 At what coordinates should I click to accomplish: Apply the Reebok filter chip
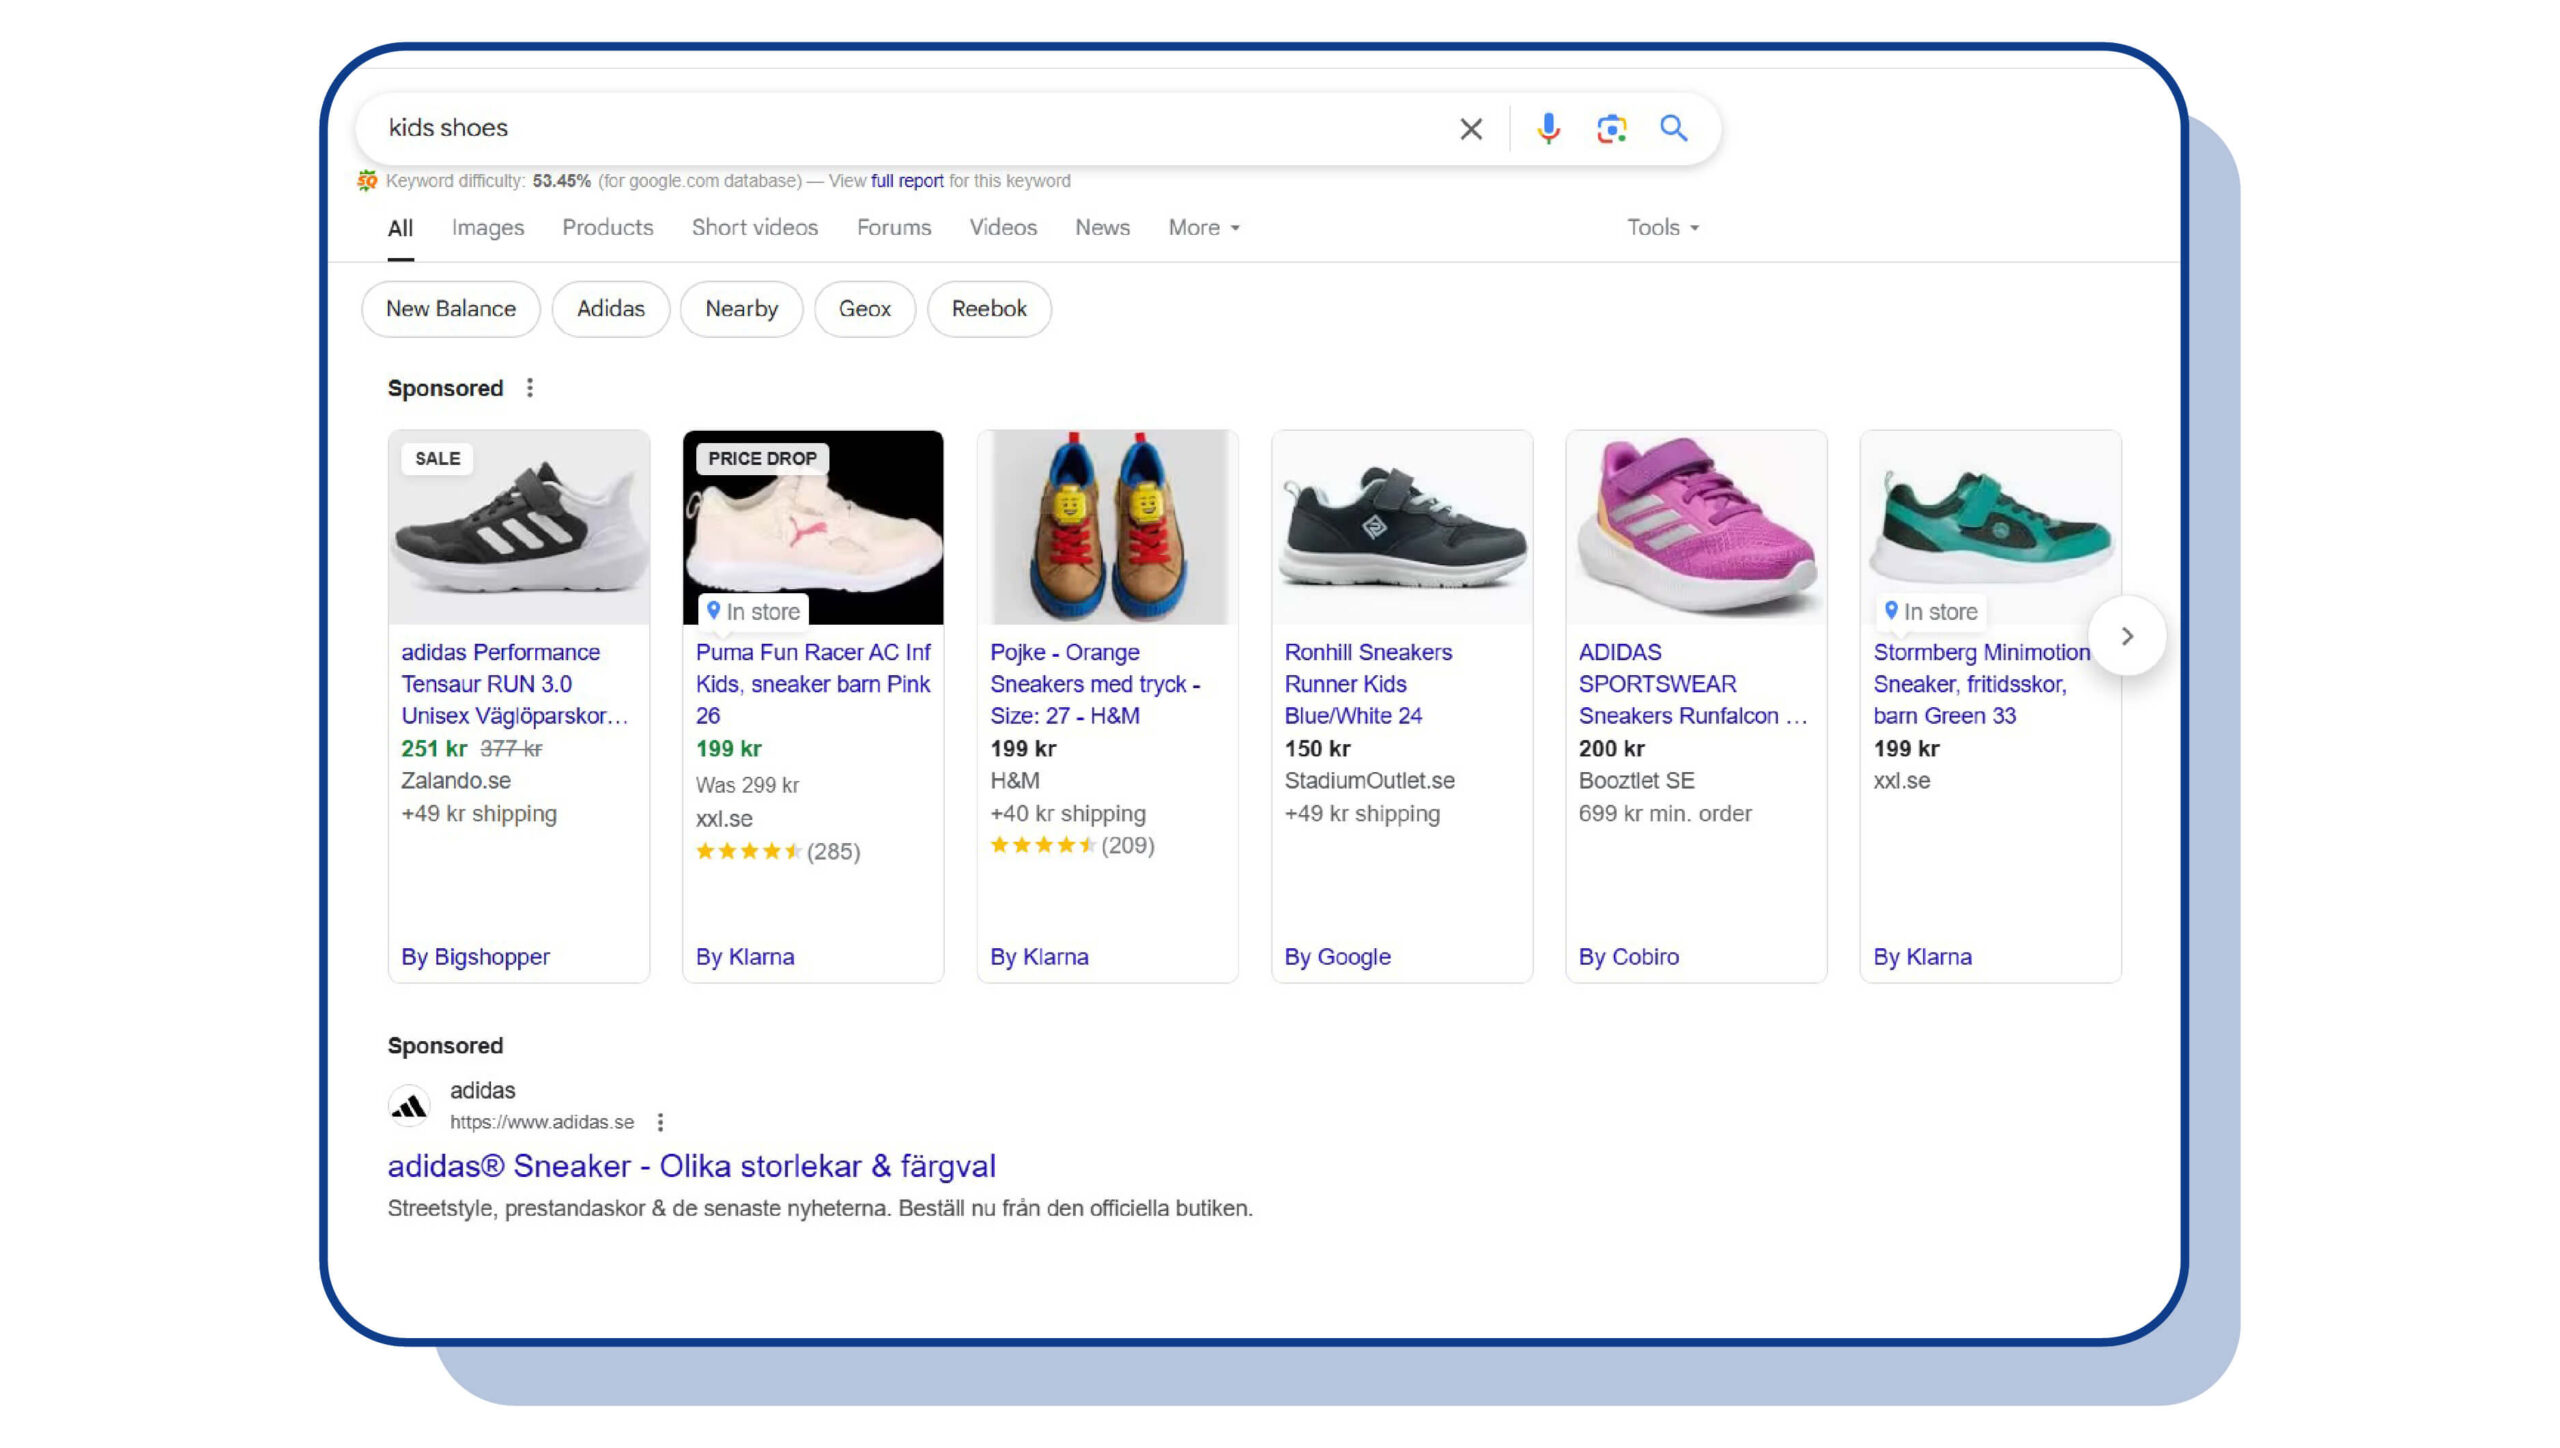[x=989, y=309]
